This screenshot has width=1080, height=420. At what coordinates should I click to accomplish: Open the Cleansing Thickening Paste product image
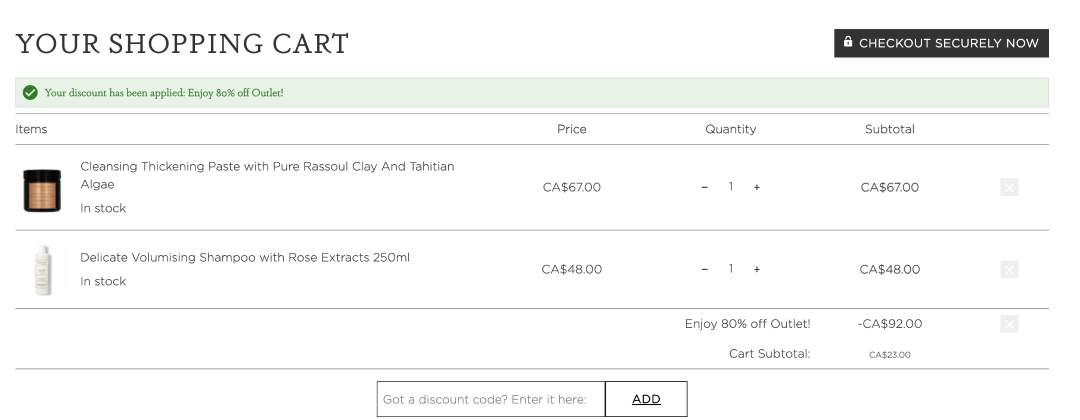tap(43, 188)
